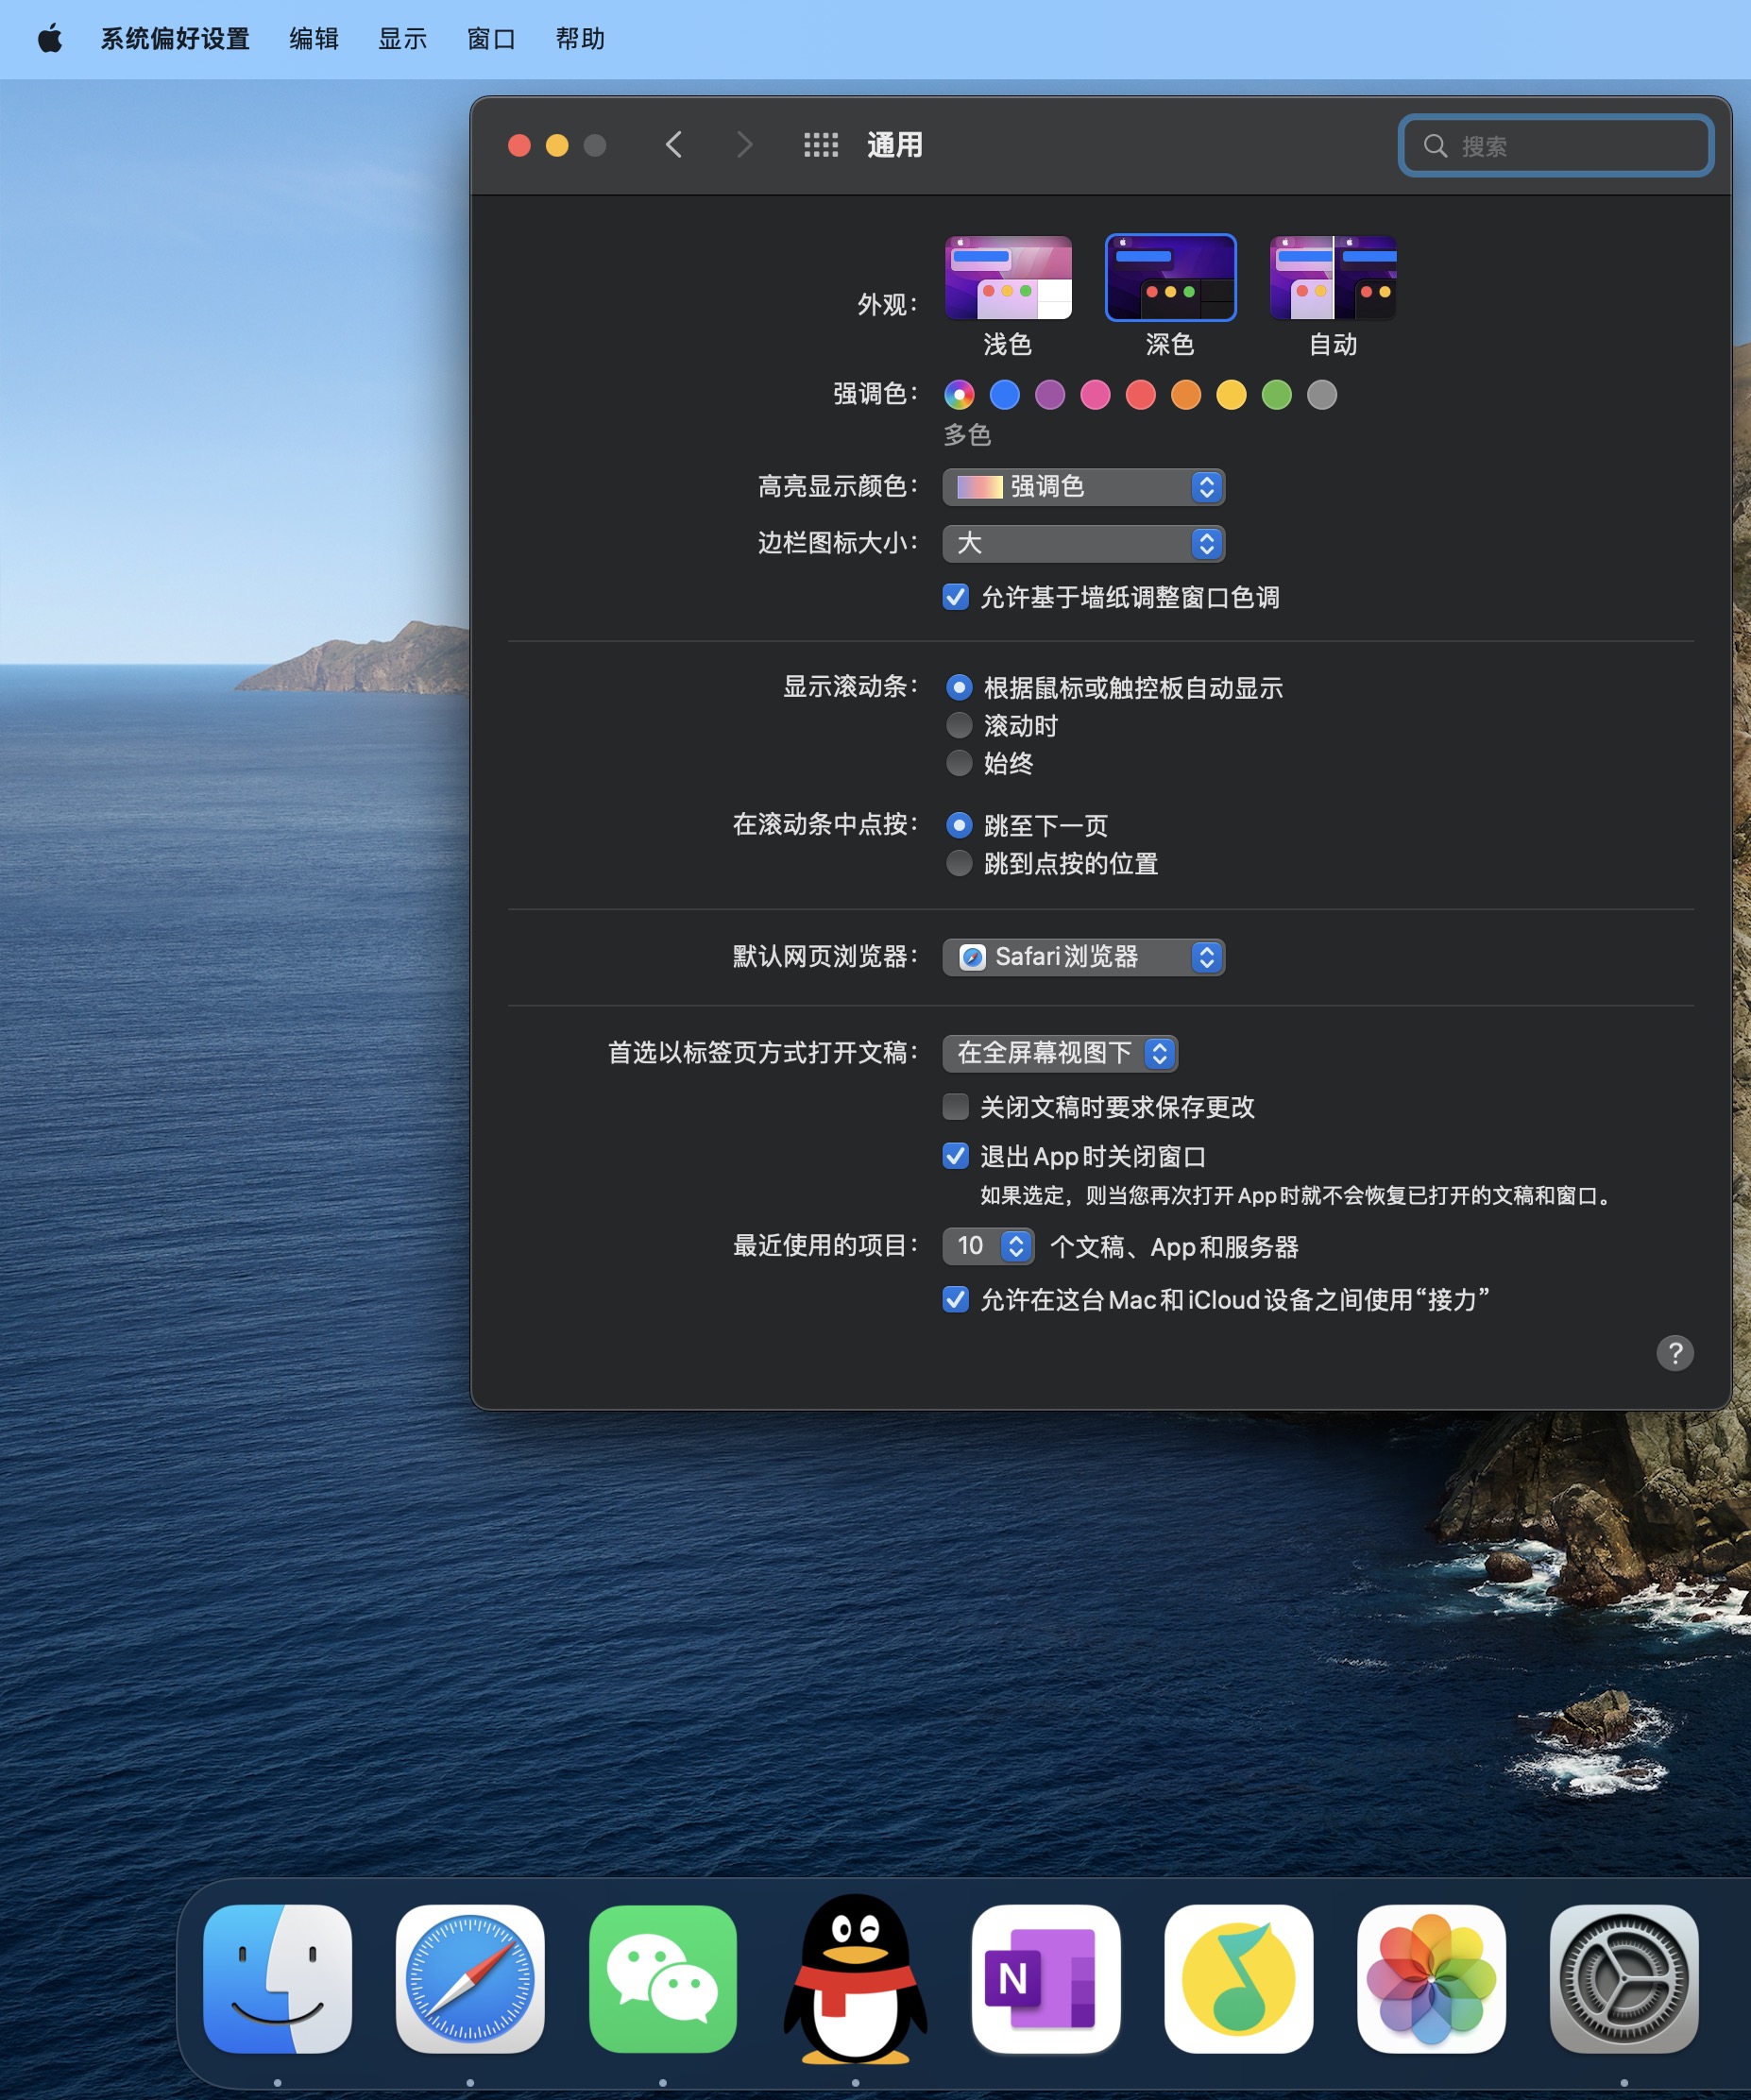Image resolution: width=1751 pixels, height=2100 pixels.
Task: Open Safari from the dock
Action: [470, 1979]
